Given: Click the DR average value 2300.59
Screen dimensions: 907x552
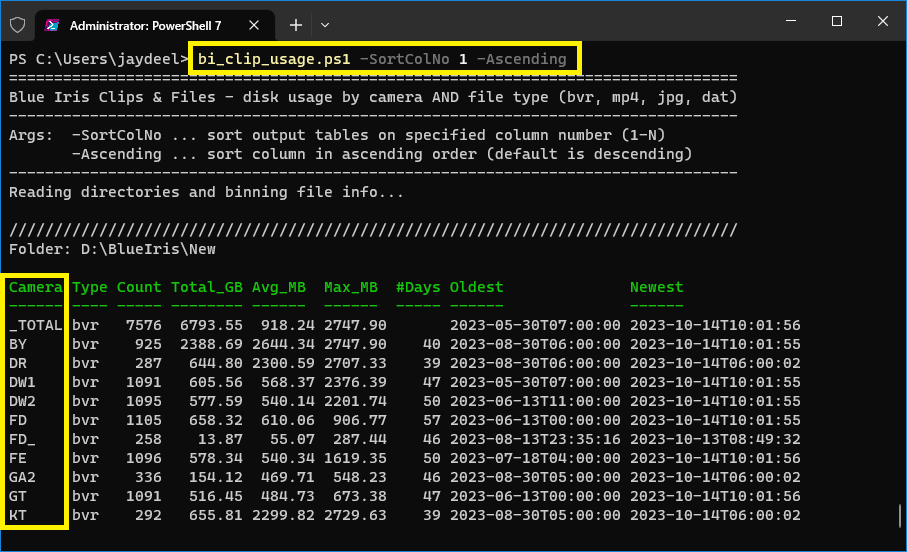Looking at the screenshot, I should click(x=283, y=363).
